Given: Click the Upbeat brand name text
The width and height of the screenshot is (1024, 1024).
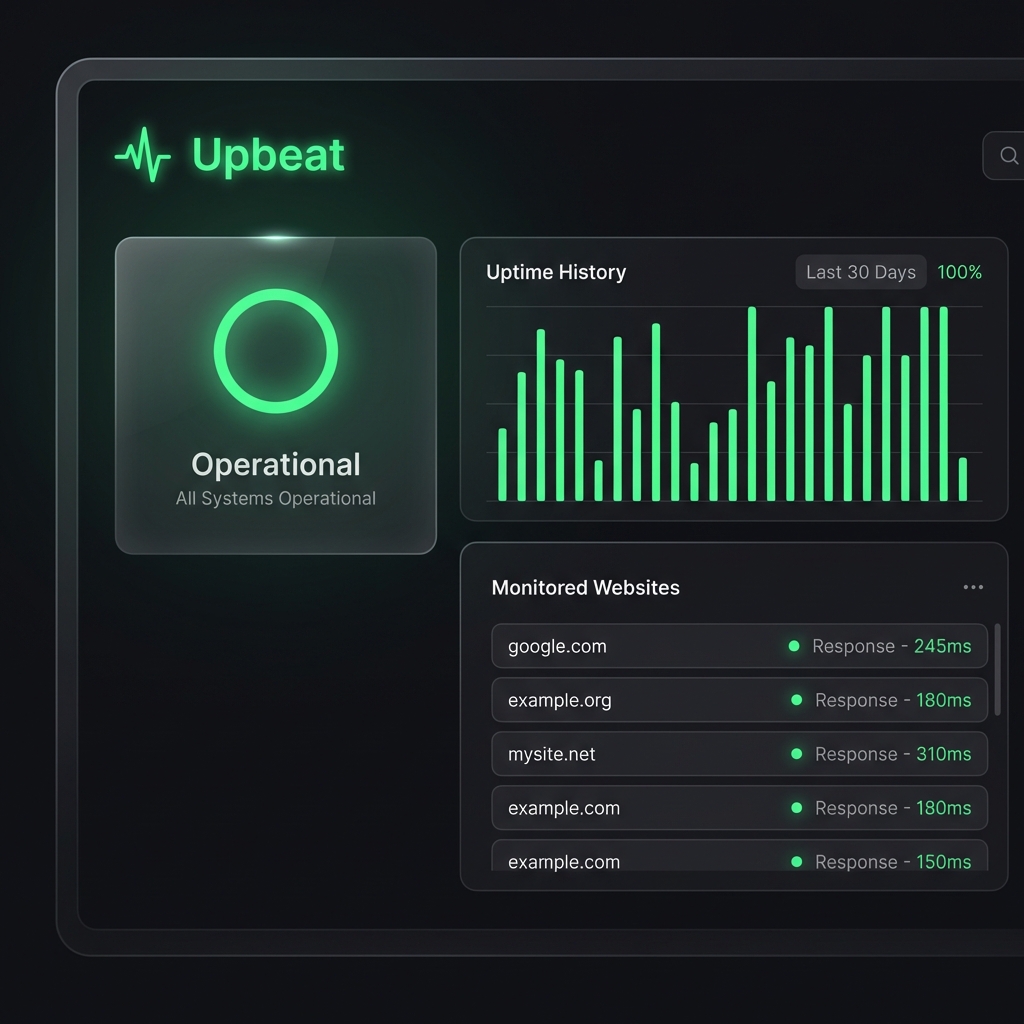Looking at the screenshot, I should [x=268, y=155].
